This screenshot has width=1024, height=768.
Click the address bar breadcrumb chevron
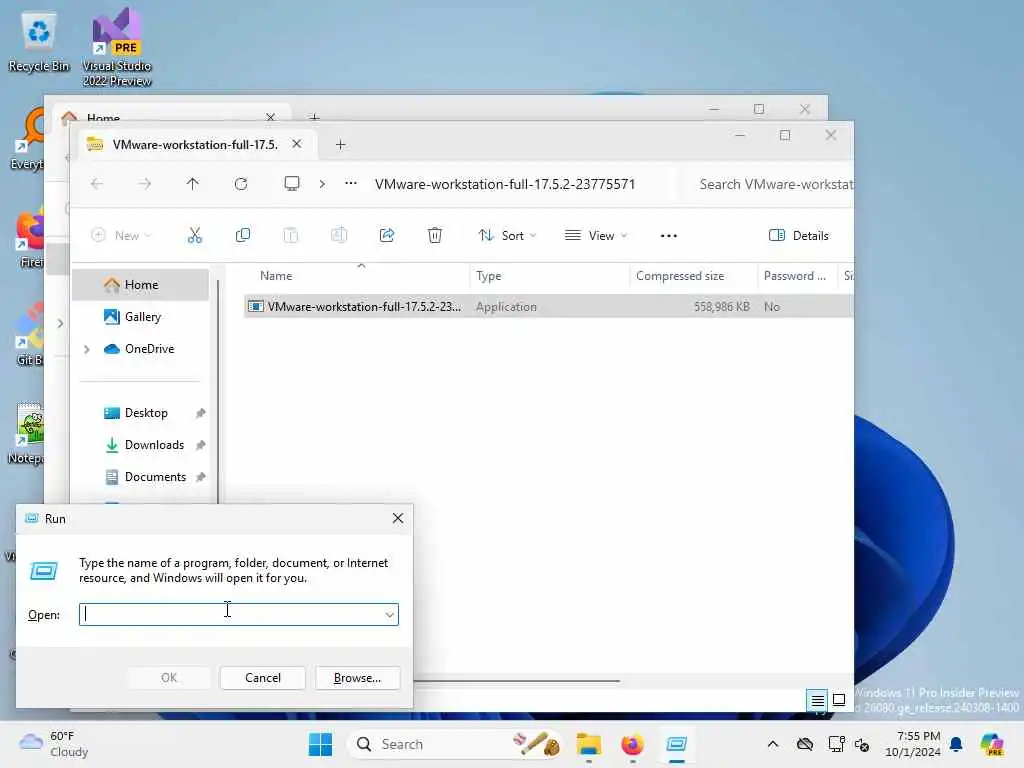[x=322, y=184]
